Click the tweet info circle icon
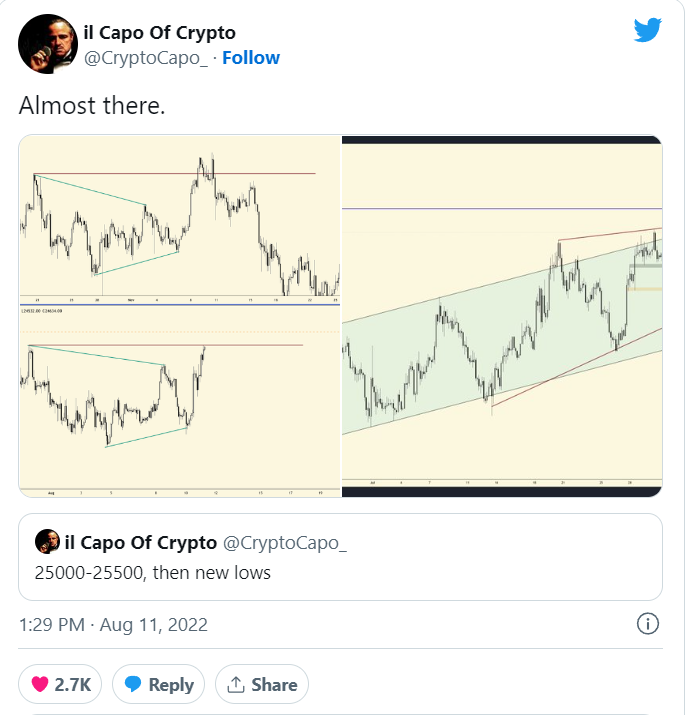686x715 pixels. click(648, 623)
